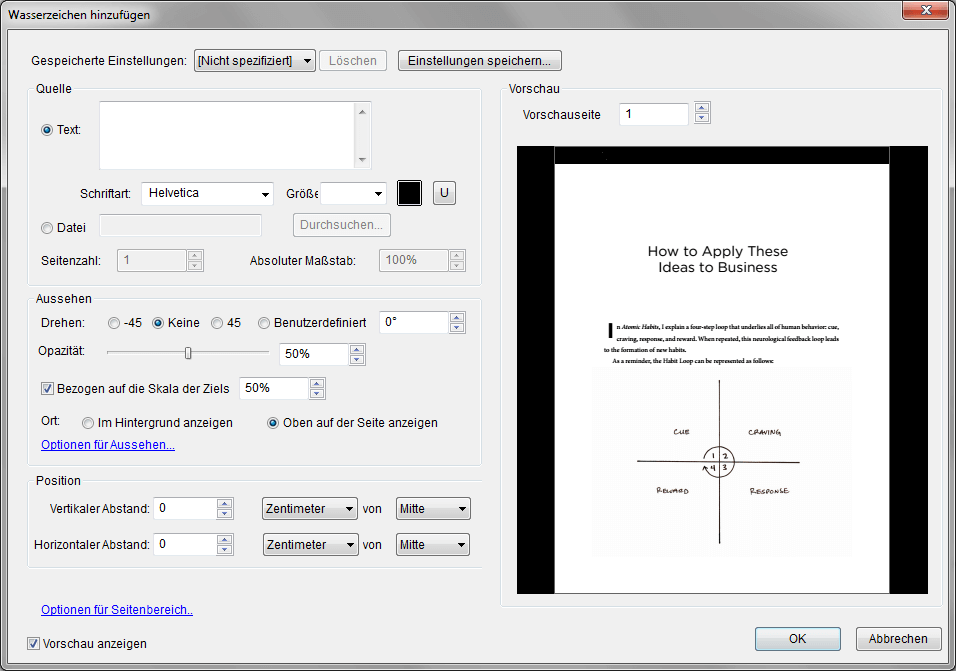Click the underline U button

tap(444, 193)
